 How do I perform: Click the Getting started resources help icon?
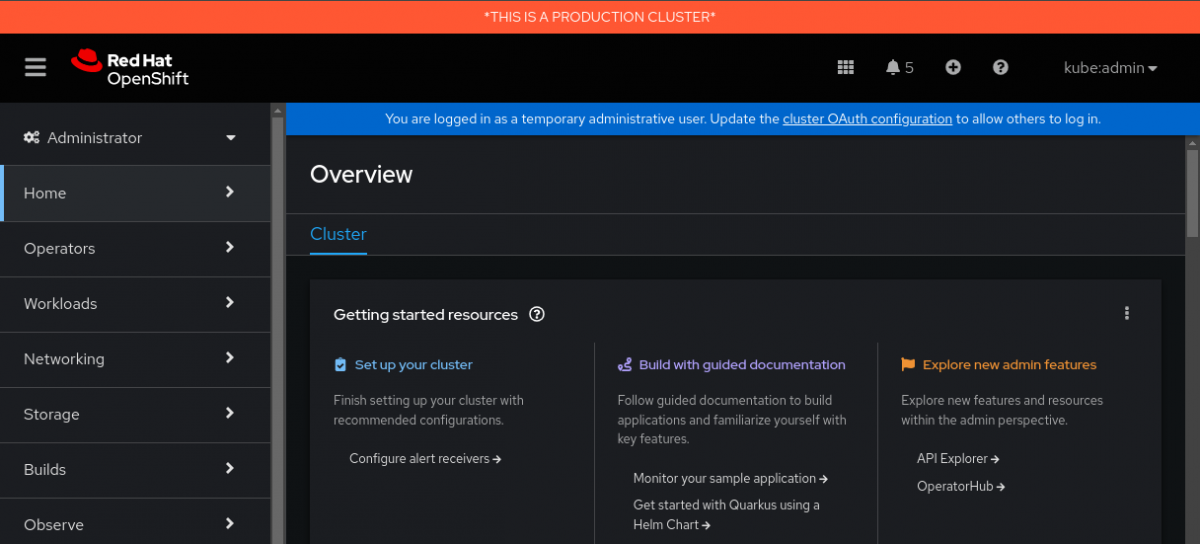(x=537, y=314)
